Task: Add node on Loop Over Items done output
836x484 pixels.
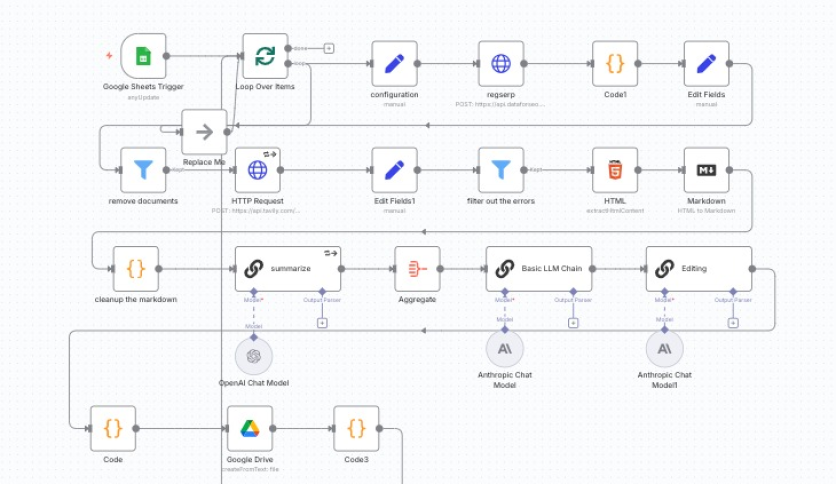Action: (x=329, y=49)
